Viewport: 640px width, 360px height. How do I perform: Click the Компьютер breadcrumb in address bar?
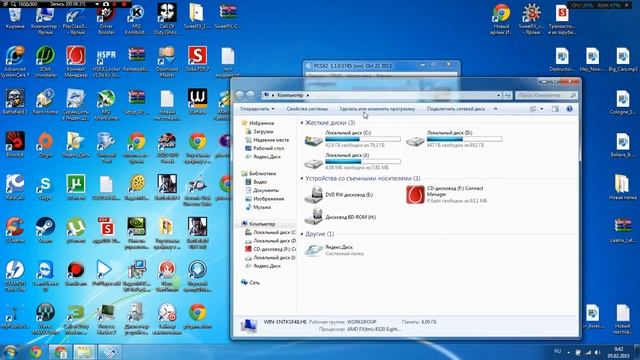(x=290, y=95)
